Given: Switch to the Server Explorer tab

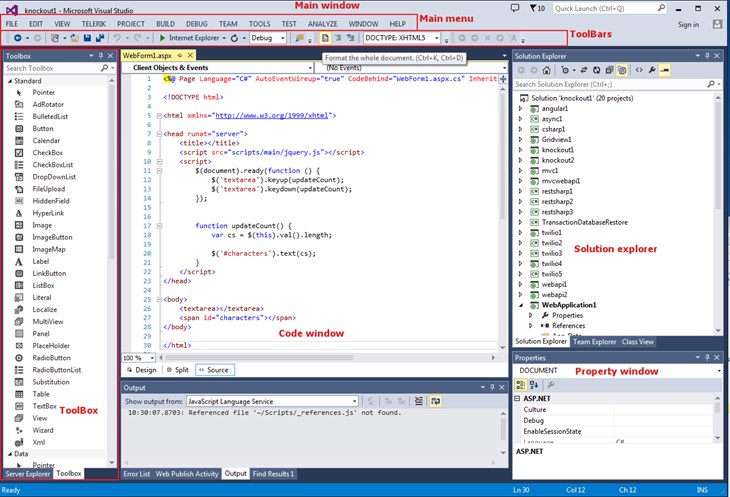Looking at the screenshot, I should point(27,474).
